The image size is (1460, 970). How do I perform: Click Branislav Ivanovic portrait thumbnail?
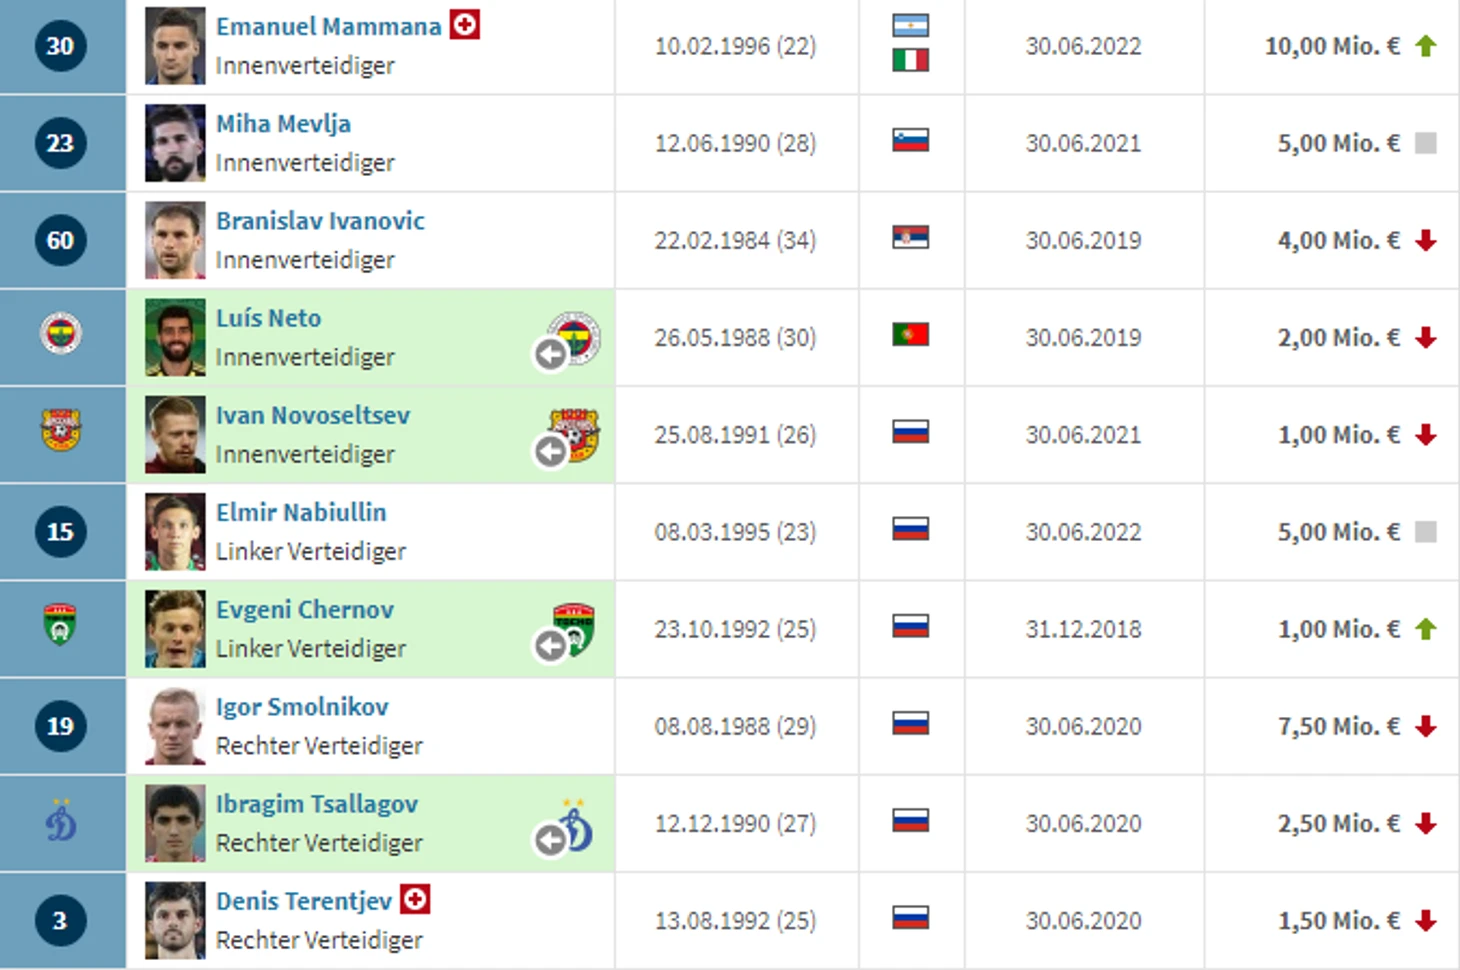coord(175,240)
